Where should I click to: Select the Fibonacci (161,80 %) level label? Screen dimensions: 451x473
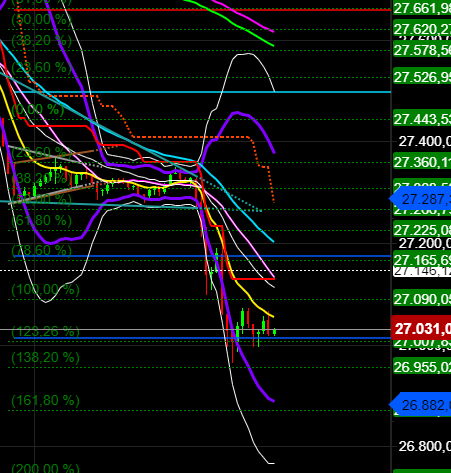(x=46, y=400)
